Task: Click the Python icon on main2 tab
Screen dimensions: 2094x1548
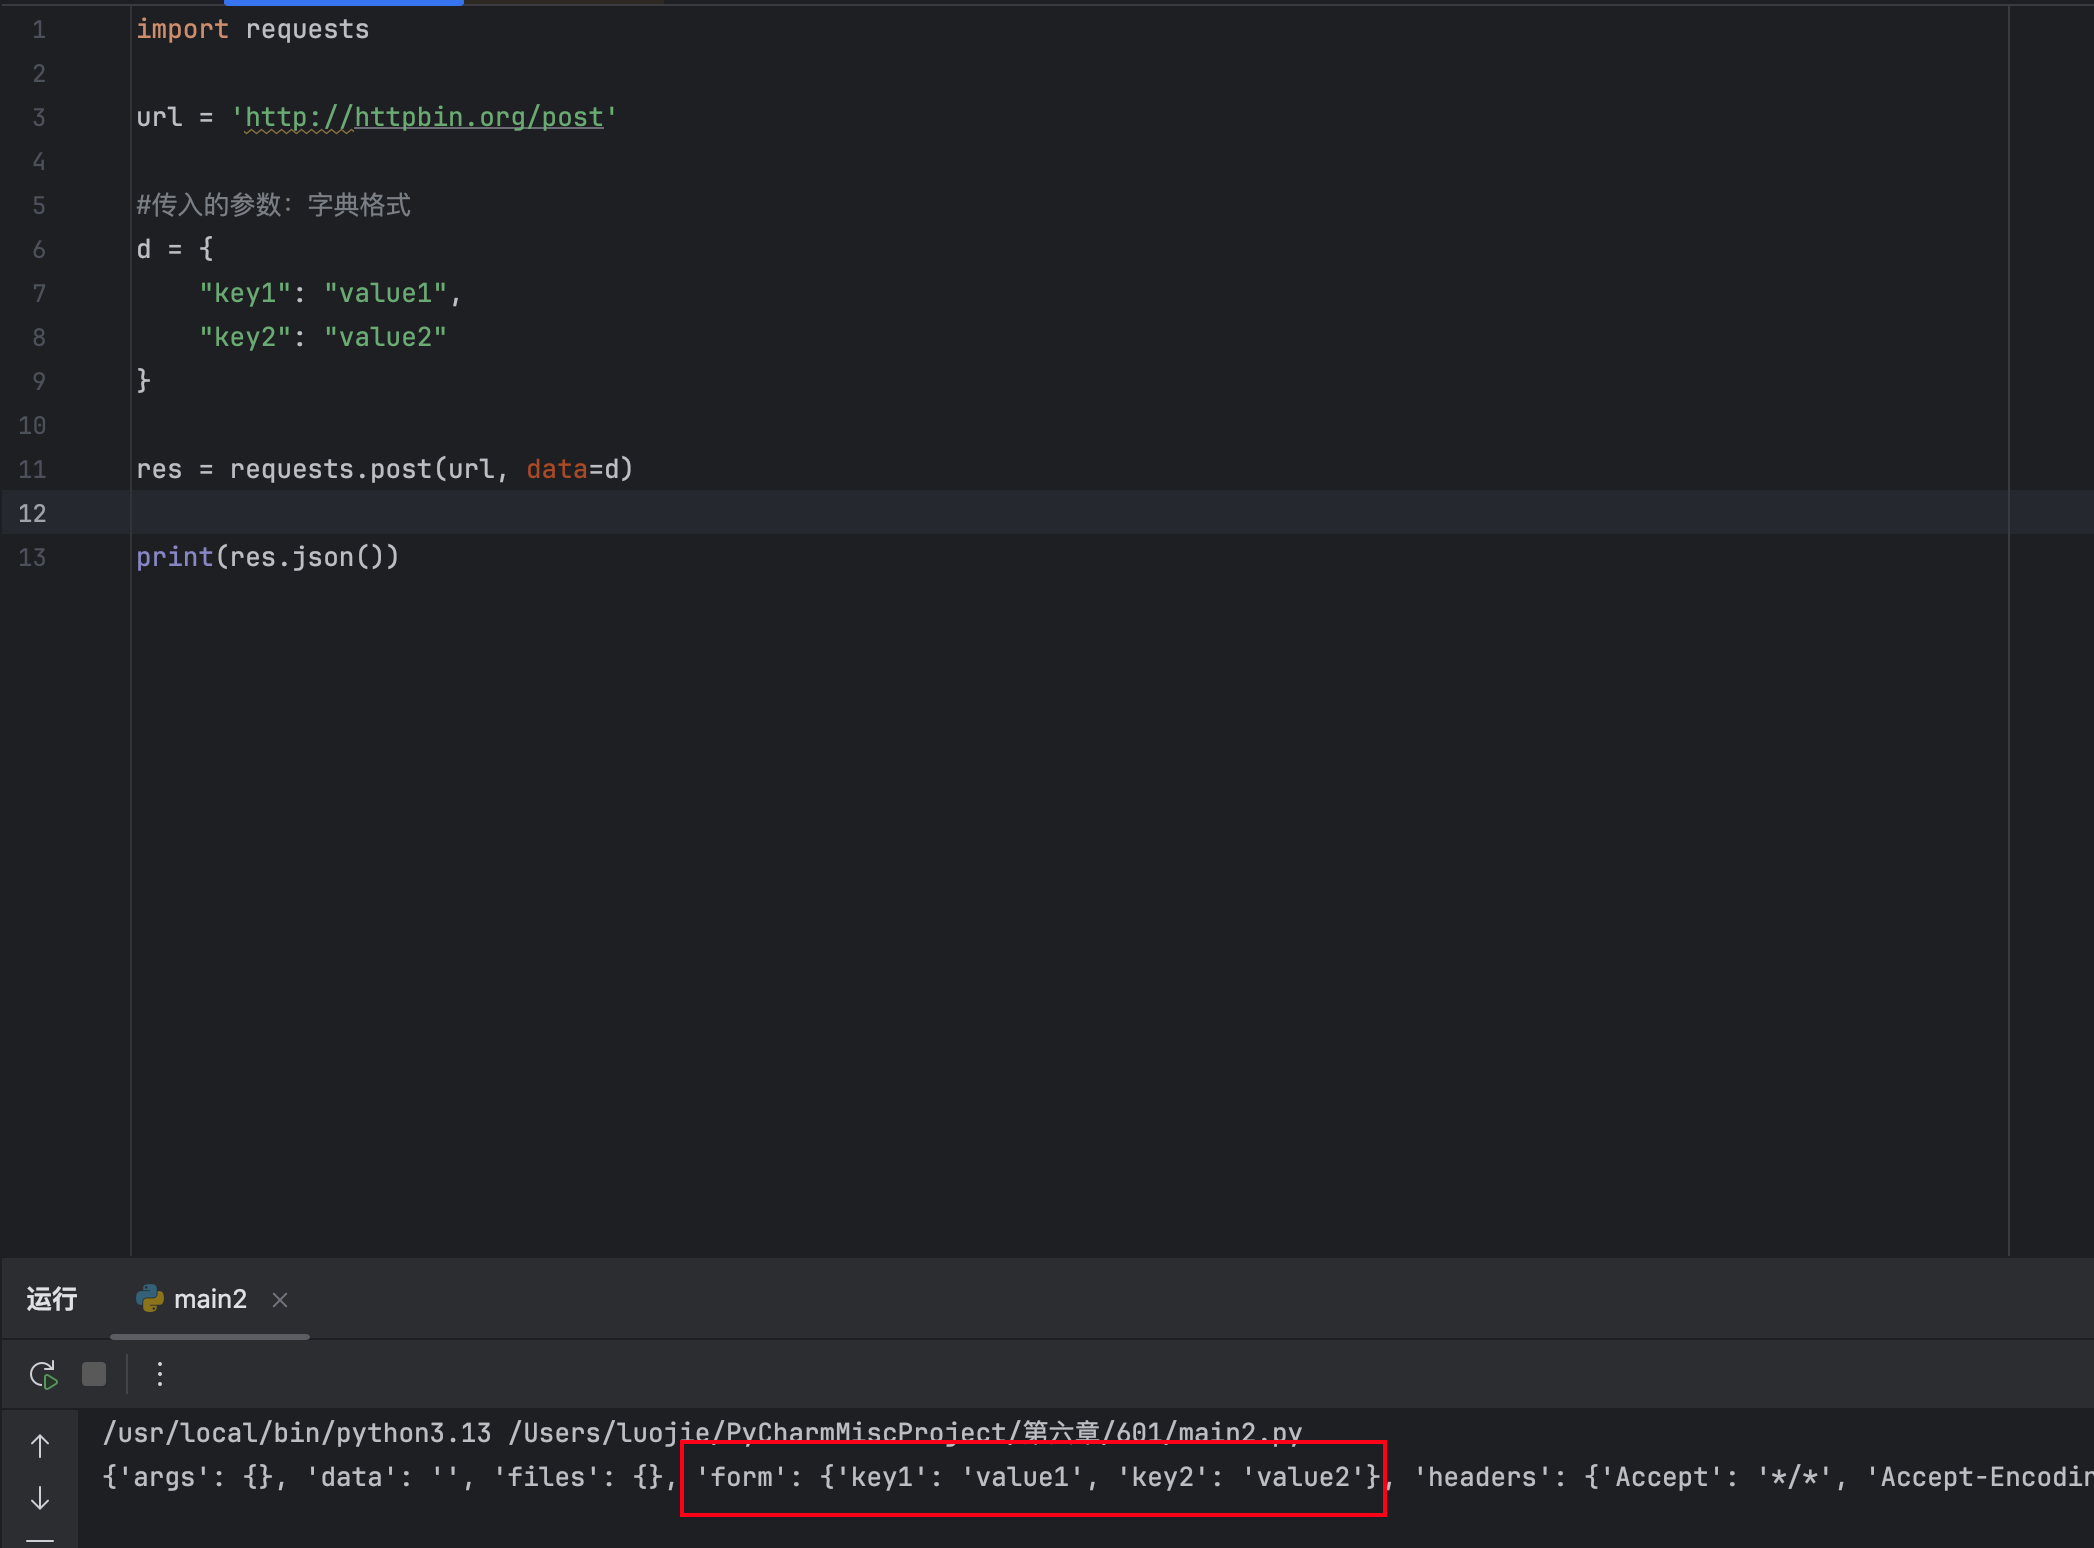Action: [x=150, y=1299]
